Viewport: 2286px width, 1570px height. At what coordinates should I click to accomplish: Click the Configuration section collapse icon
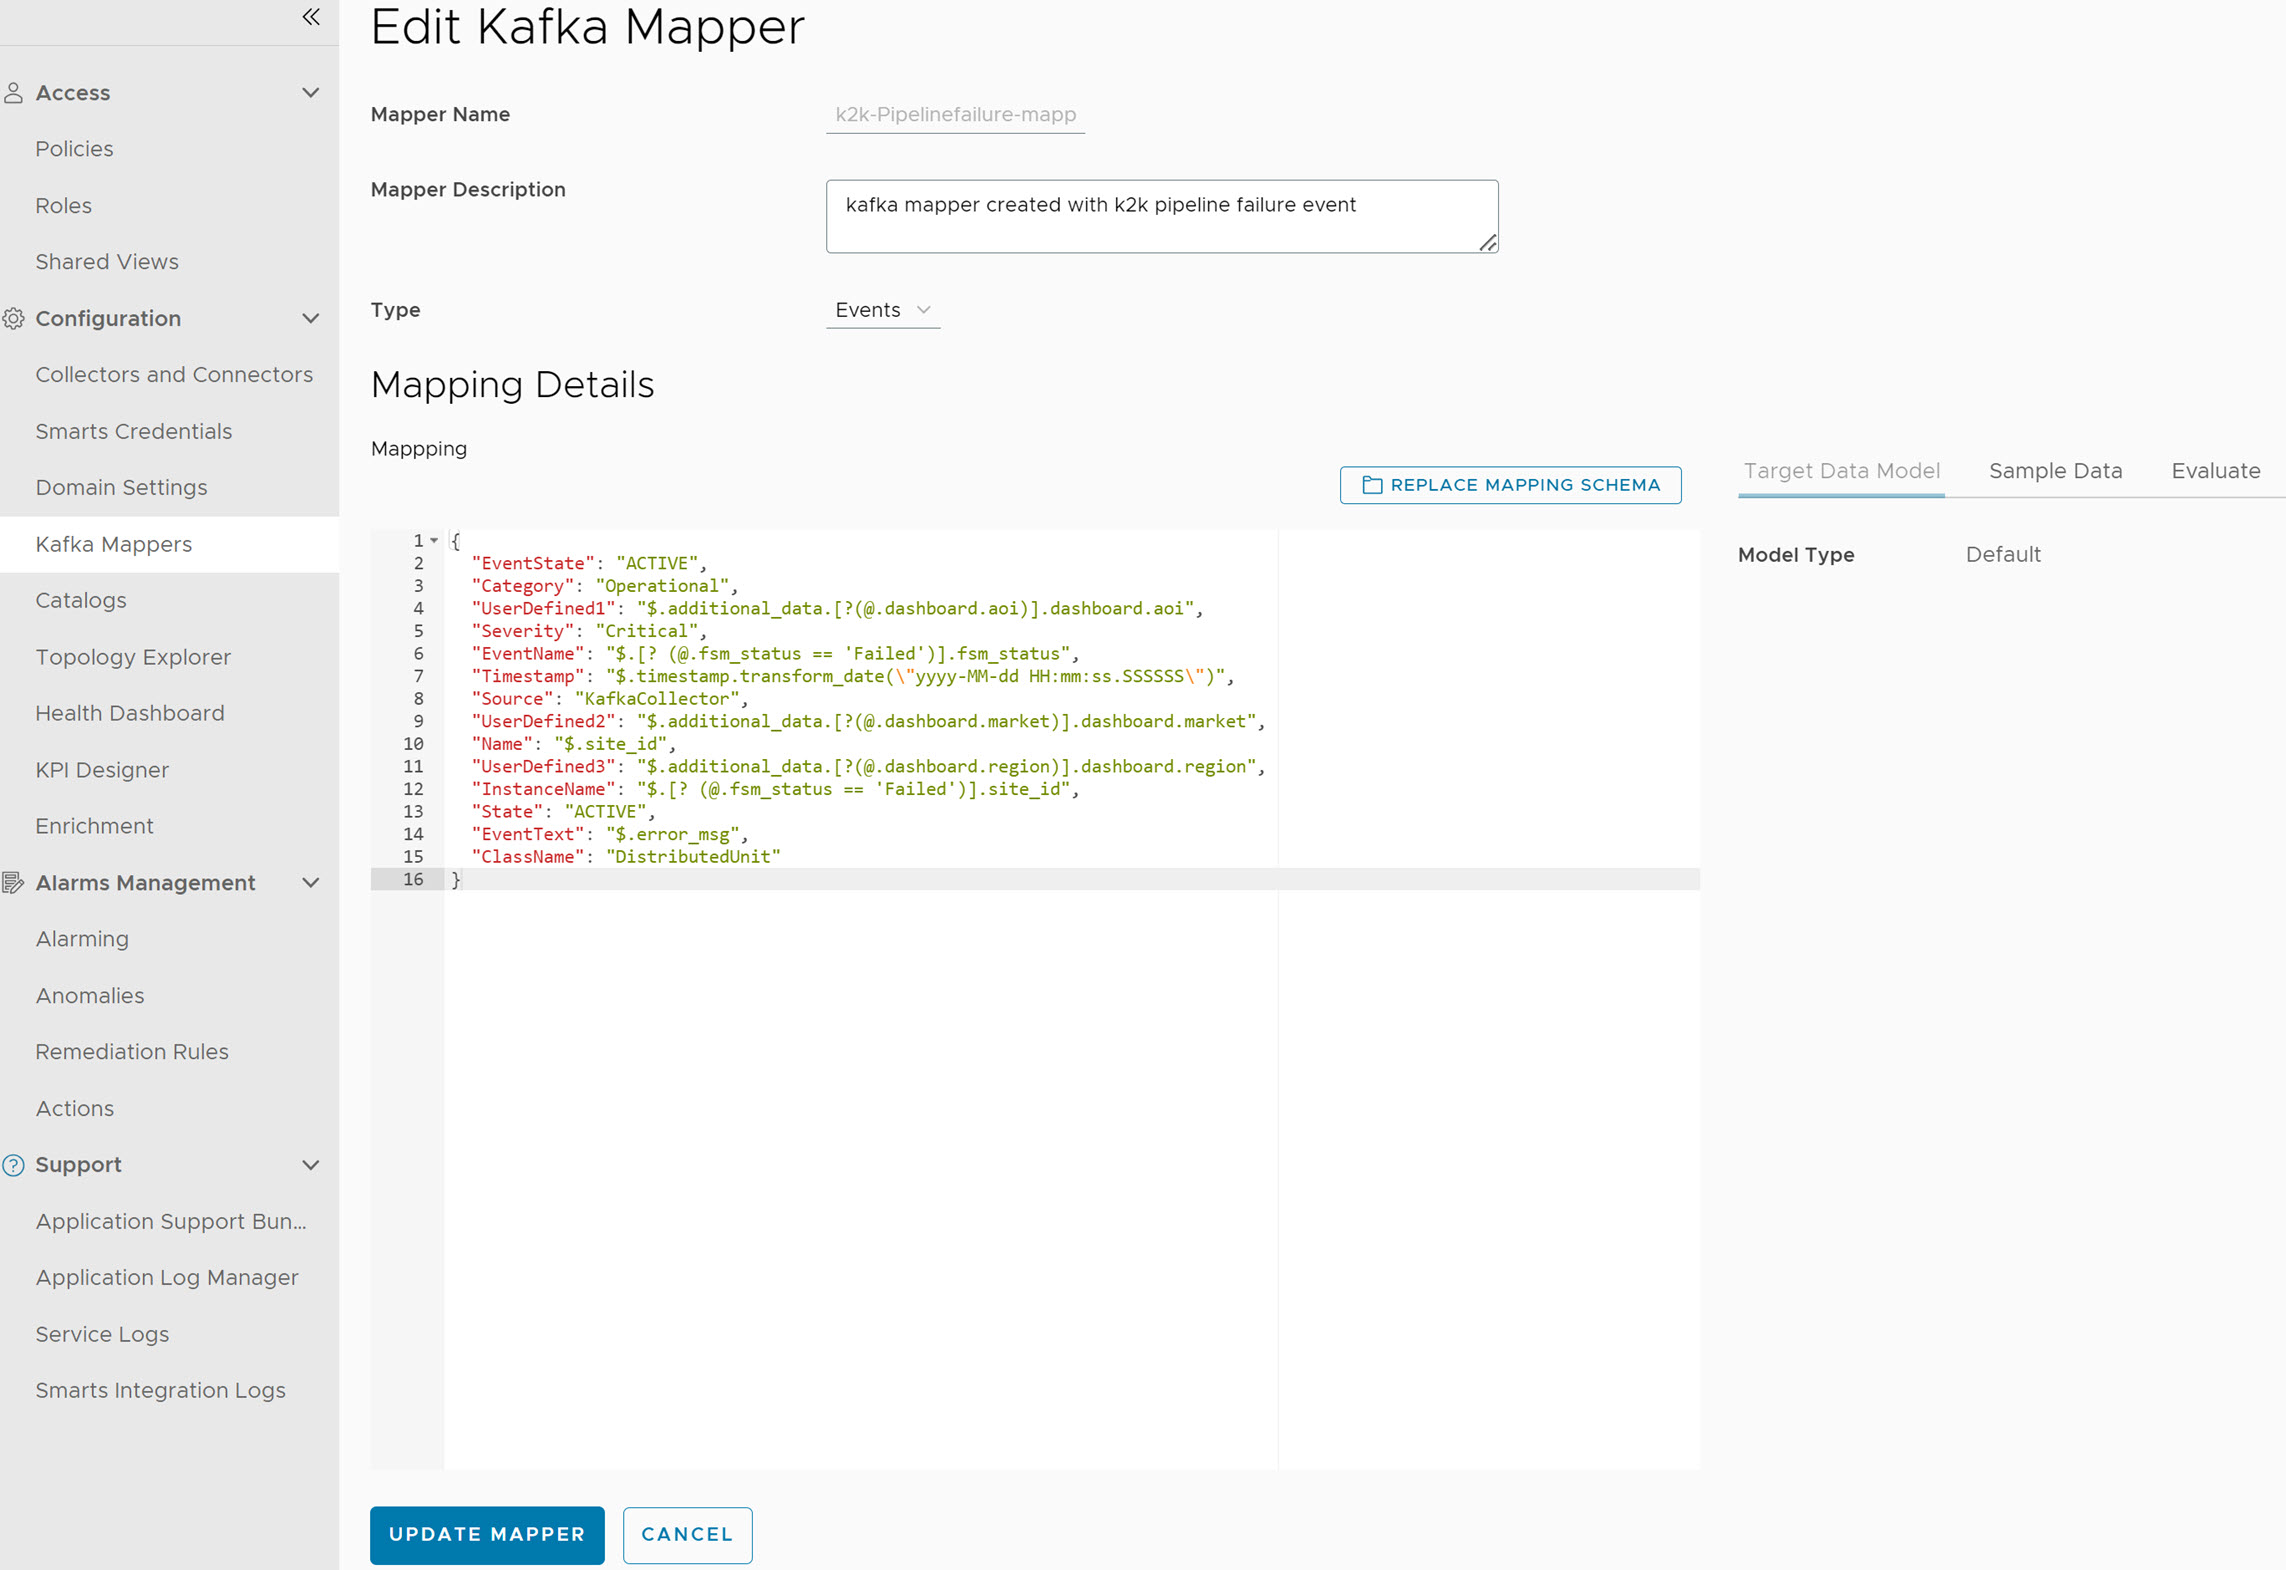point(311,318)
